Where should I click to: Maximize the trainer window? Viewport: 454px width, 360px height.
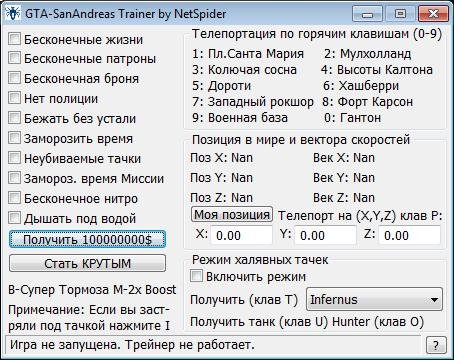400,14
